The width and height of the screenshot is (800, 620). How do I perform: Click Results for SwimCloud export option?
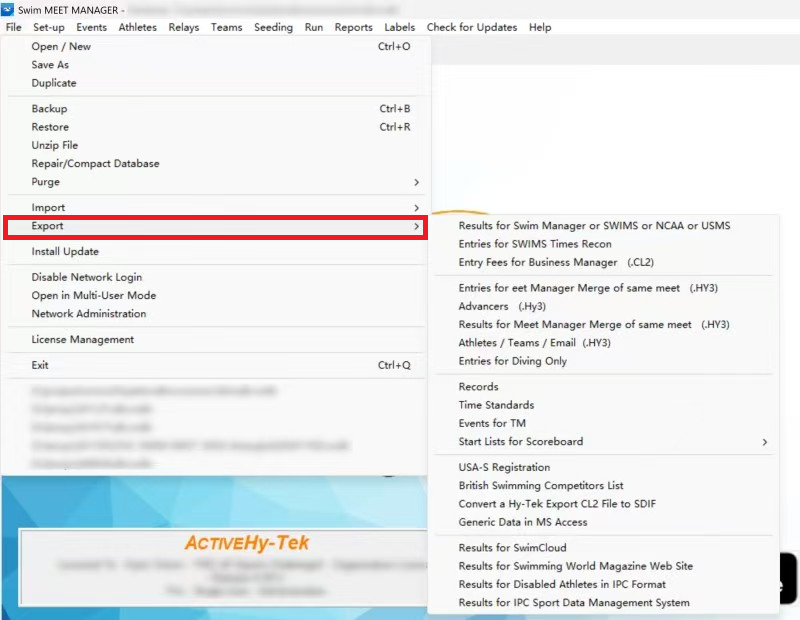pyautogui.click(x=512, y=548)
